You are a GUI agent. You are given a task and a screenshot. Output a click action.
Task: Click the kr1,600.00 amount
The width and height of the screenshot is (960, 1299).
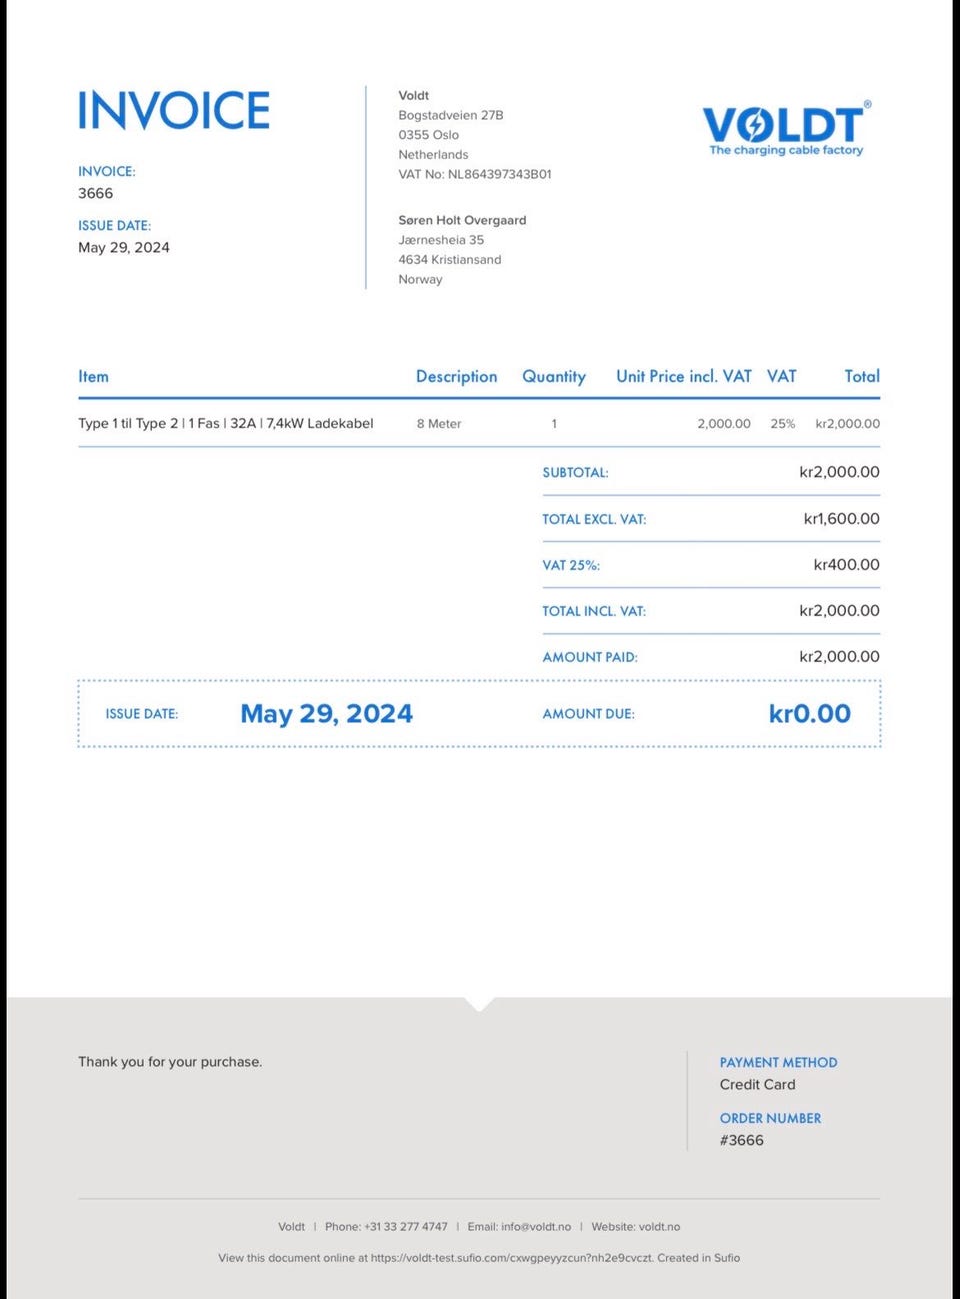pos(842,519)
